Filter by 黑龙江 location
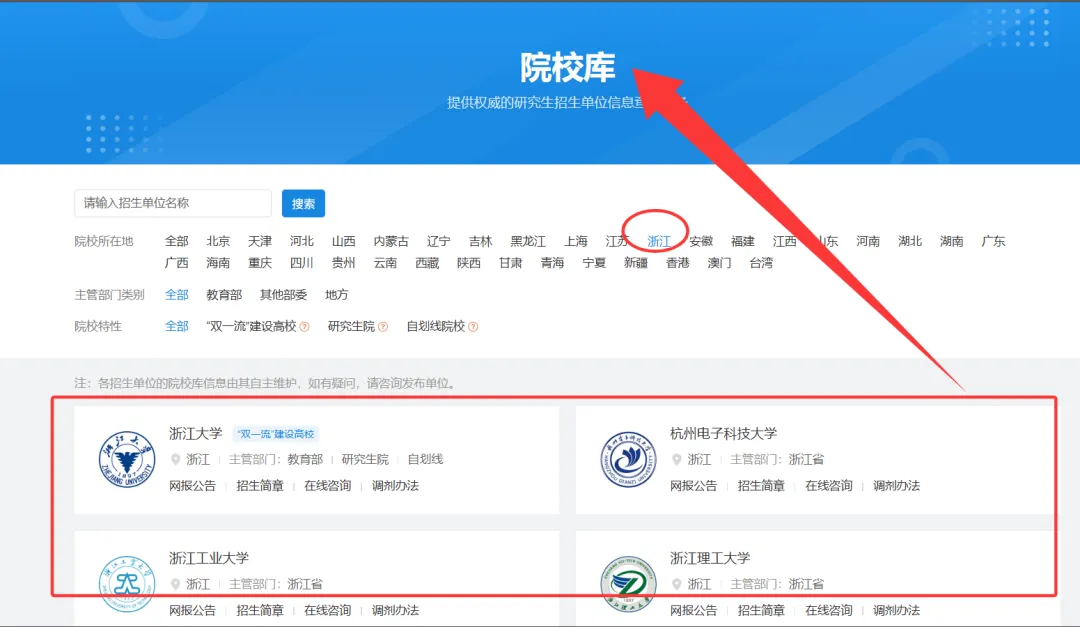1080x627 pixels. (528, 241)
